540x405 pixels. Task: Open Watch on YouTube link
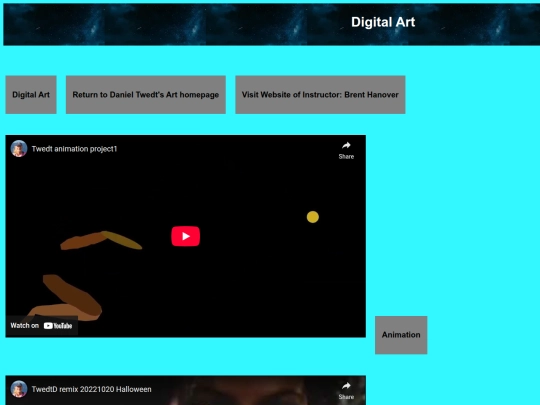pos(41,325)
